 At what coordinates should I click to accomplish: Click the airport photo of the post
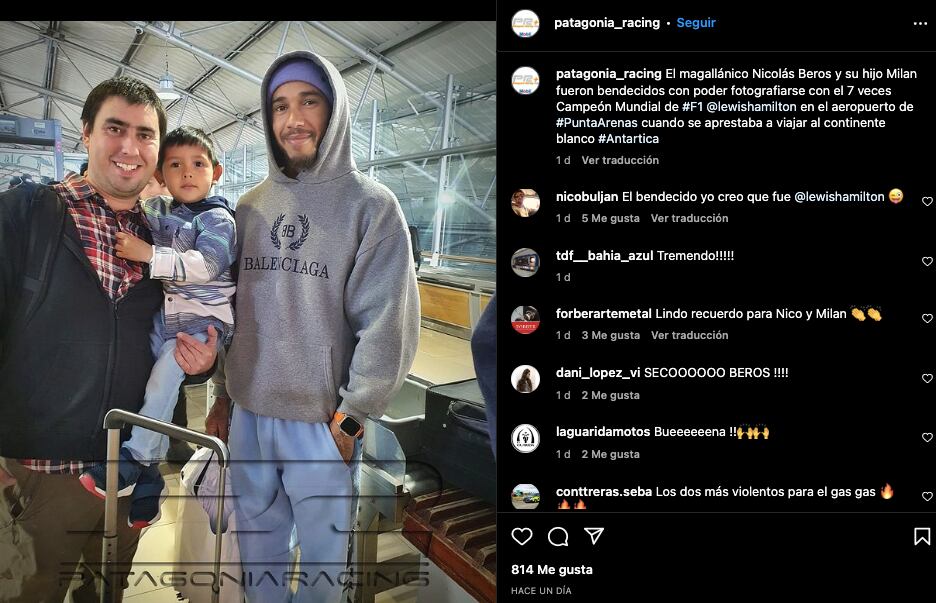pos(248,312)
